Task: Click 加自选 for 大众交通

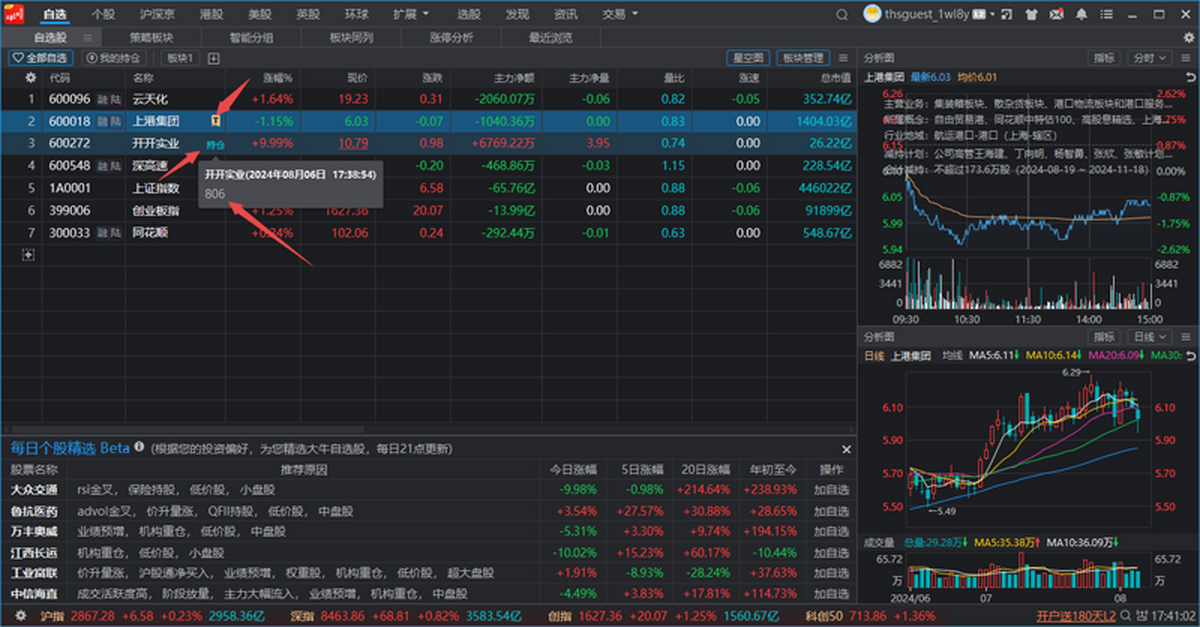Action: click(x=832, y=490)
